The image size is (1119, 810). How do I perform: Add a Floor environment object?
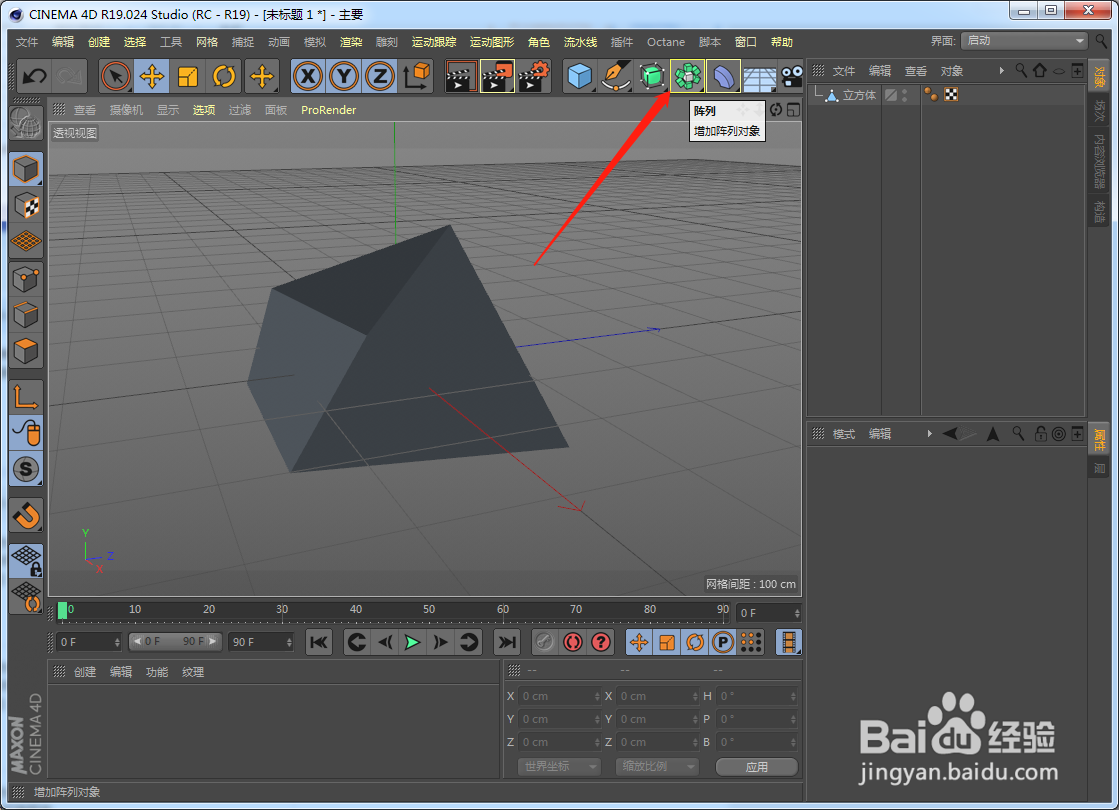coord(759,76)
